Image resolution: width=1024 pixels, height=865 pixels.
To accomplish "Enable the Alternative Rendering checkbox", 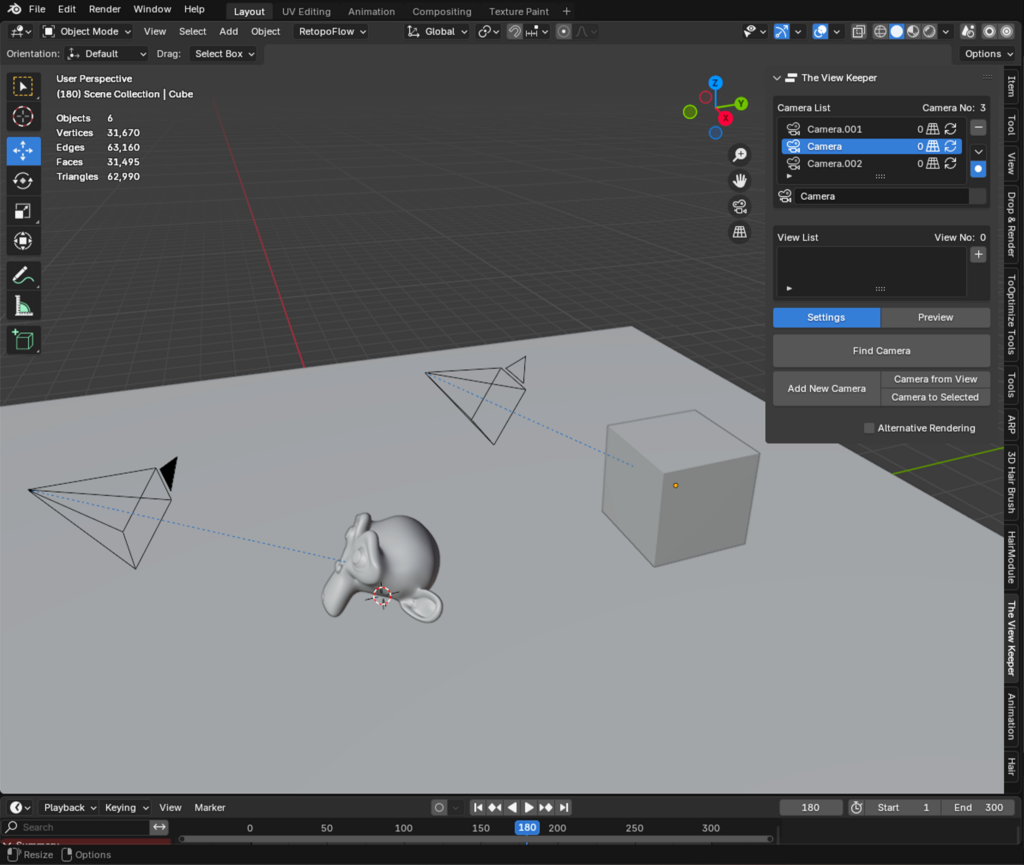I will (868, 427).
